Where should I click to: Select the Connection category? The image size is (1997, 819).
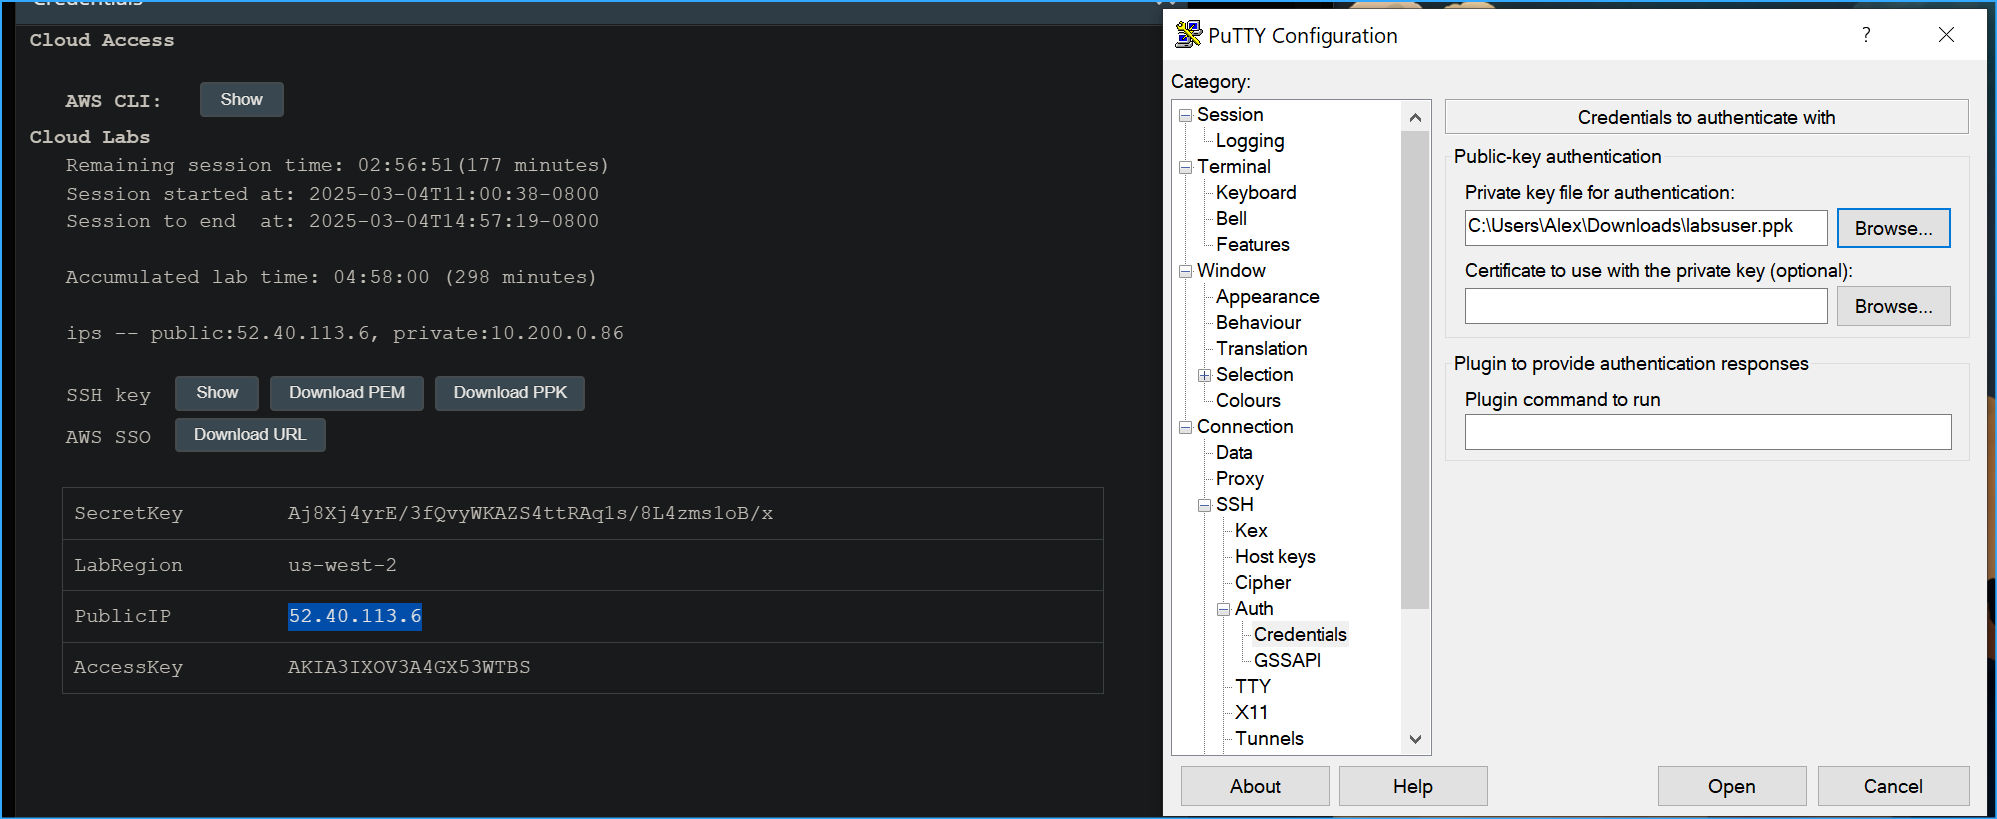[1245, 427]
